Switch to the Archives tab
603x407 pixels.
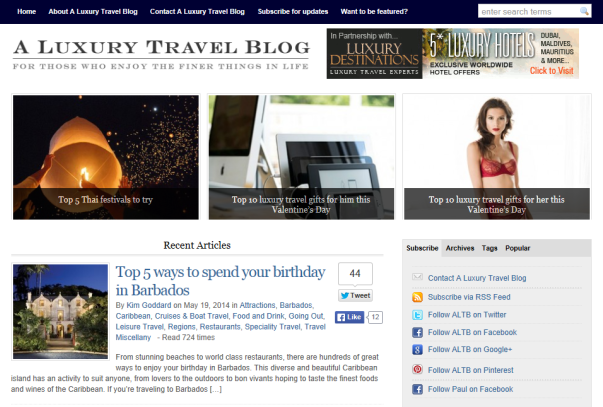coord(460,248)
